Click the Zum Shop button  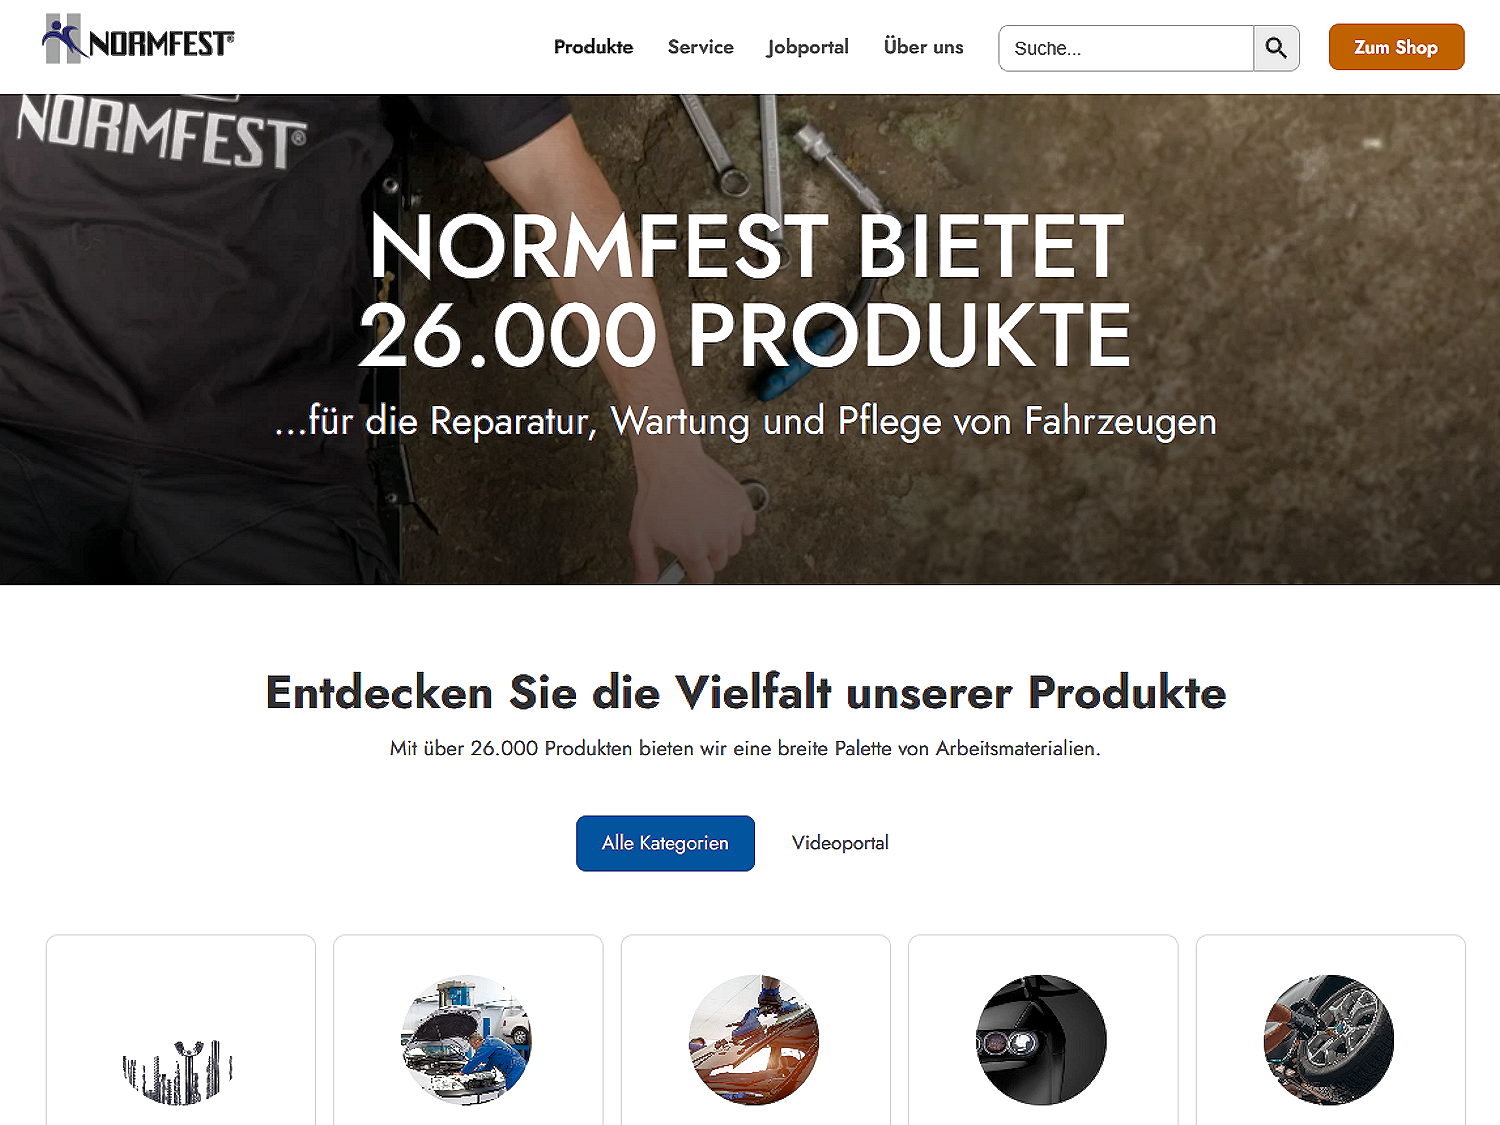point(1396,47)
